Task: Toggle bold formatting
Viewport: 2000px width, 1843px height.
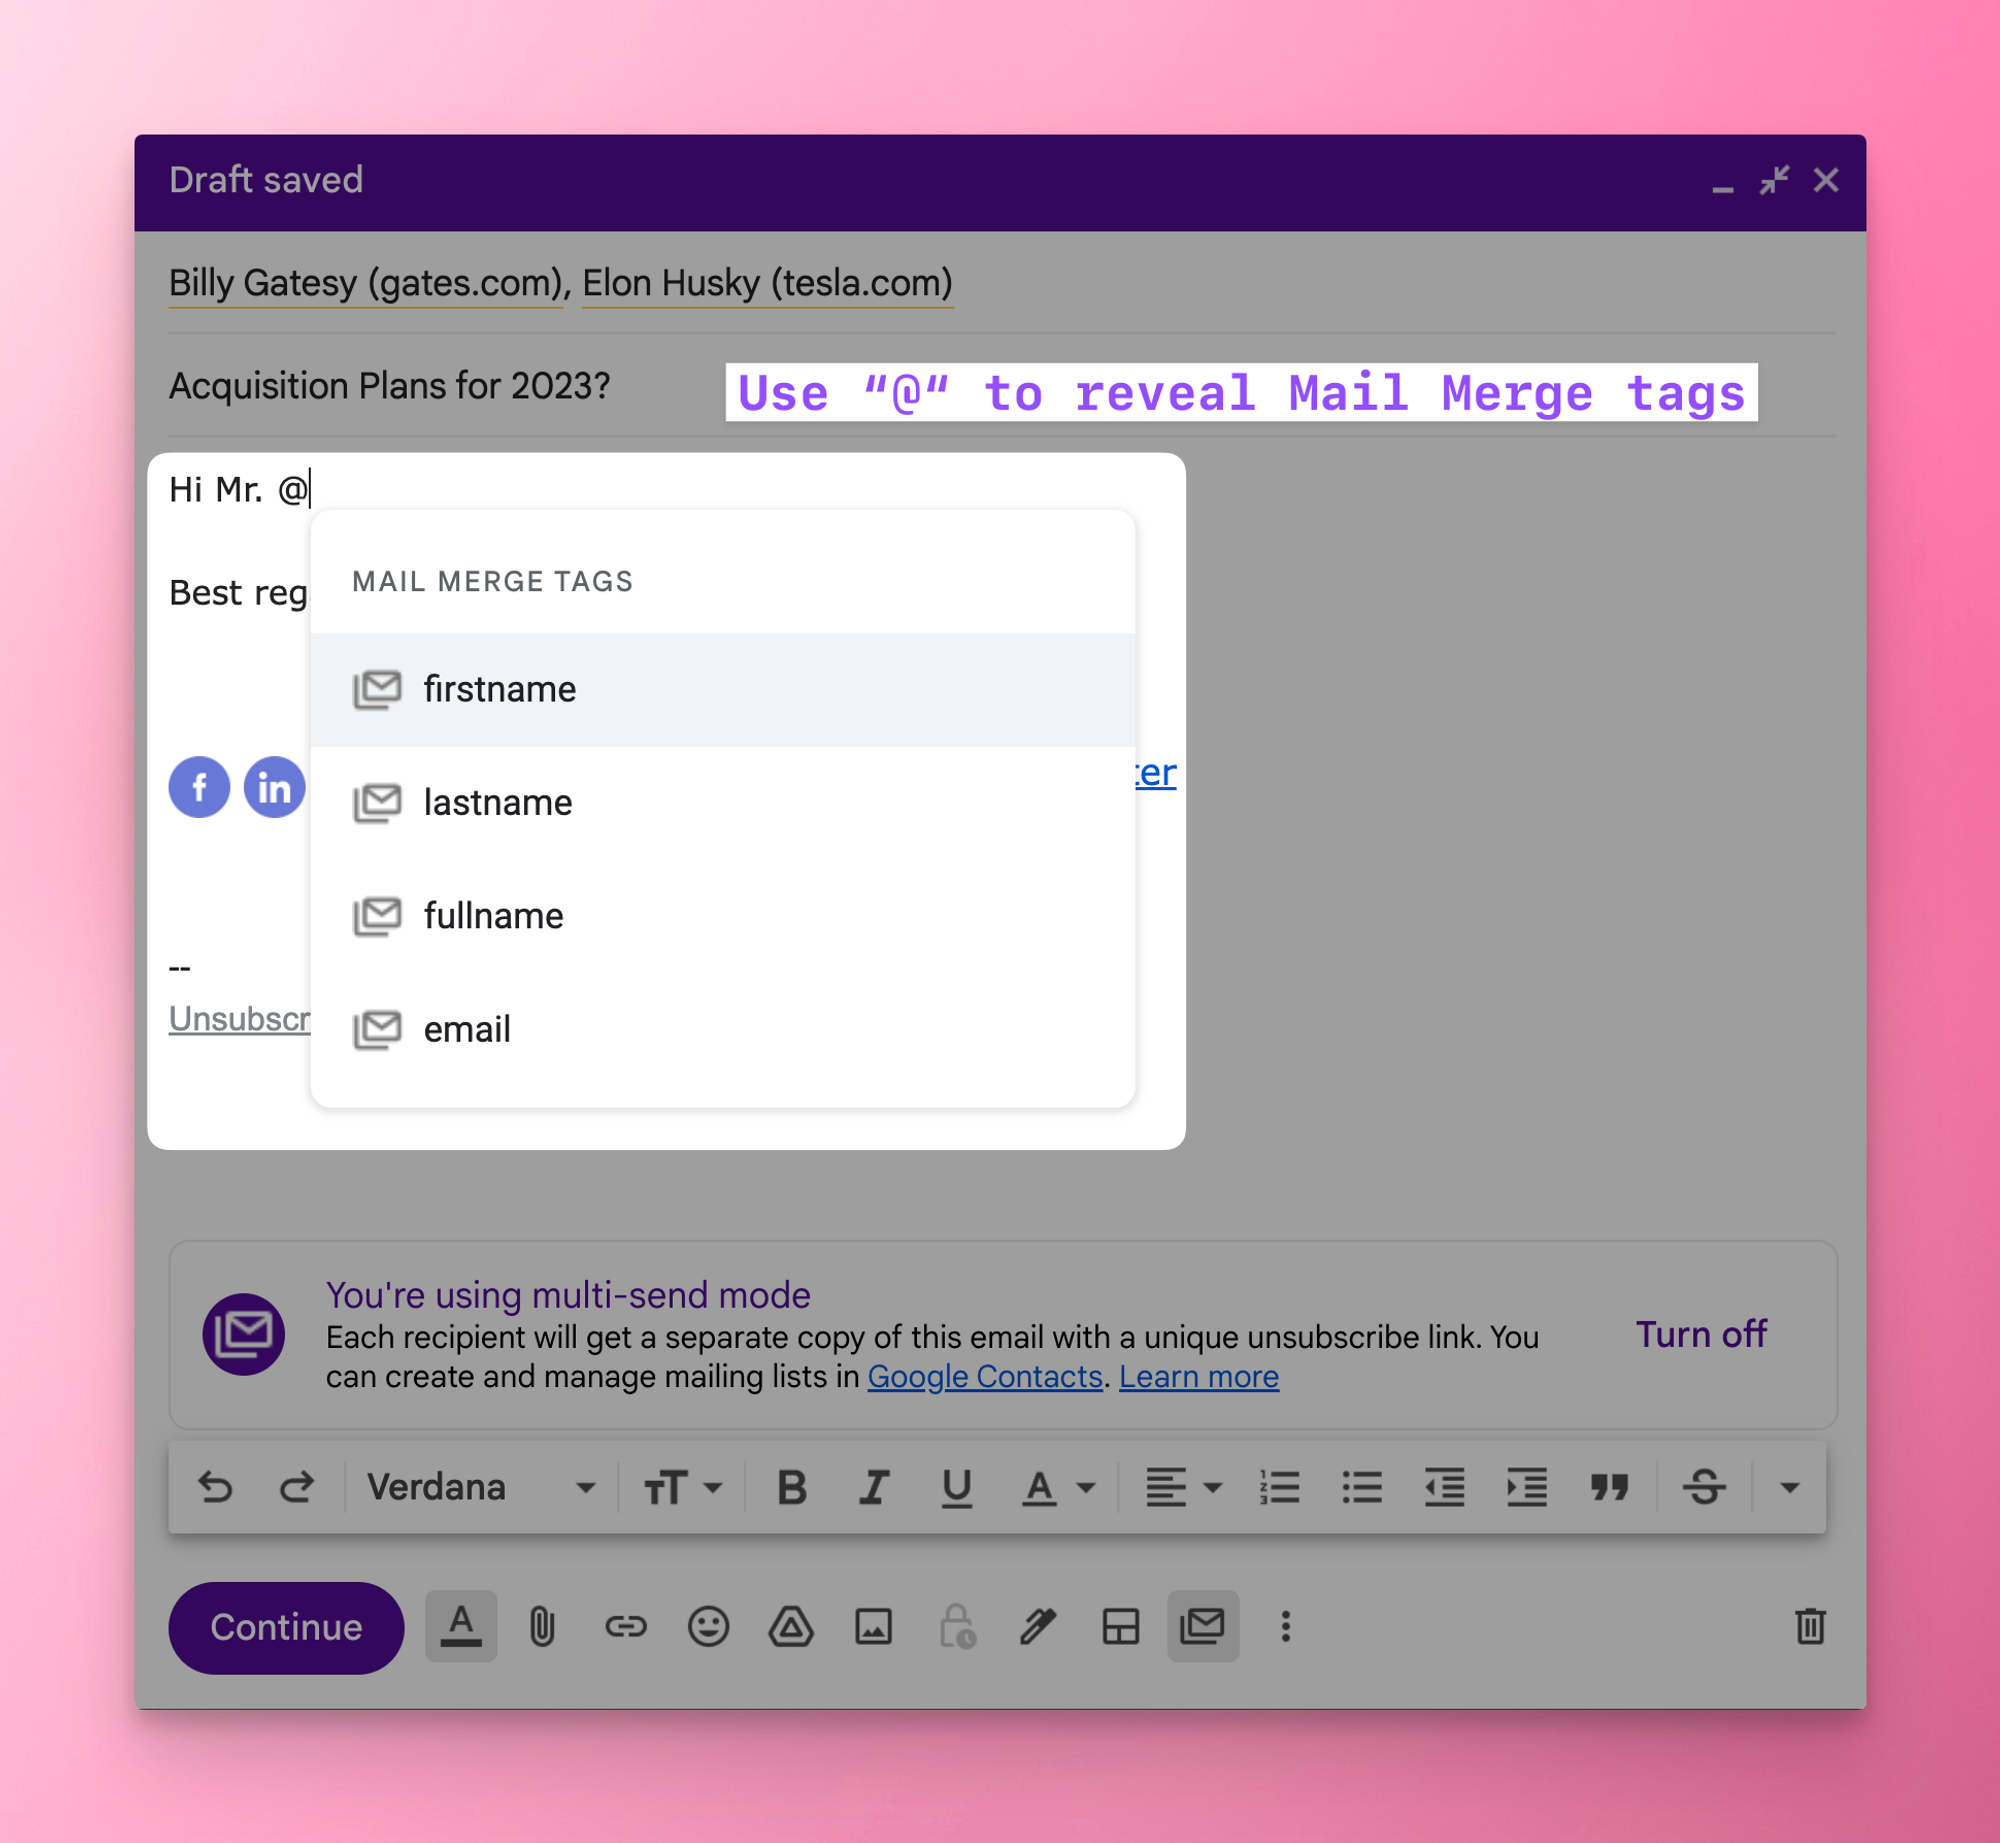Action: pyautogui.click(x=791, y=1488)
